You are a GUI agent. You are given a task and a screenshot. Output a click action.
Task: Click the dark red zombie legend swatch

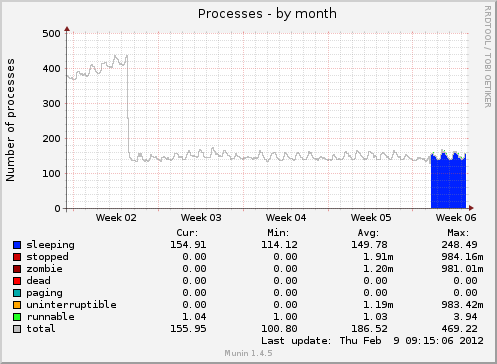[x=17, y=269]
